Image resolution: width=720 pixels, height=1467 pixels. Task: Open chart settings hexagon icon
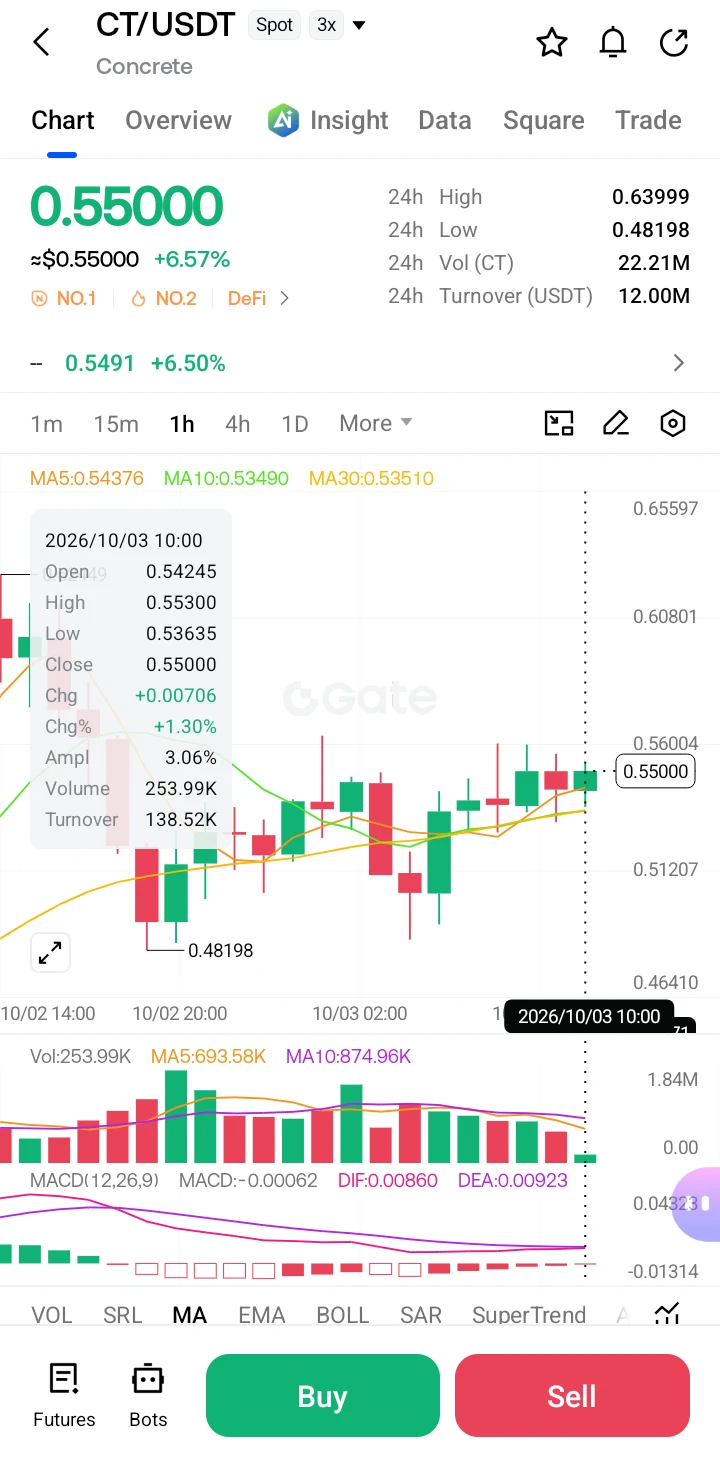click(673, 423)
